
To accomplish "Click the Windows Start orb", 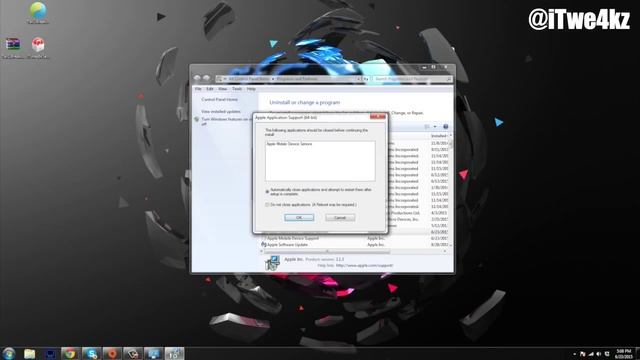I will tap(8, 353).
